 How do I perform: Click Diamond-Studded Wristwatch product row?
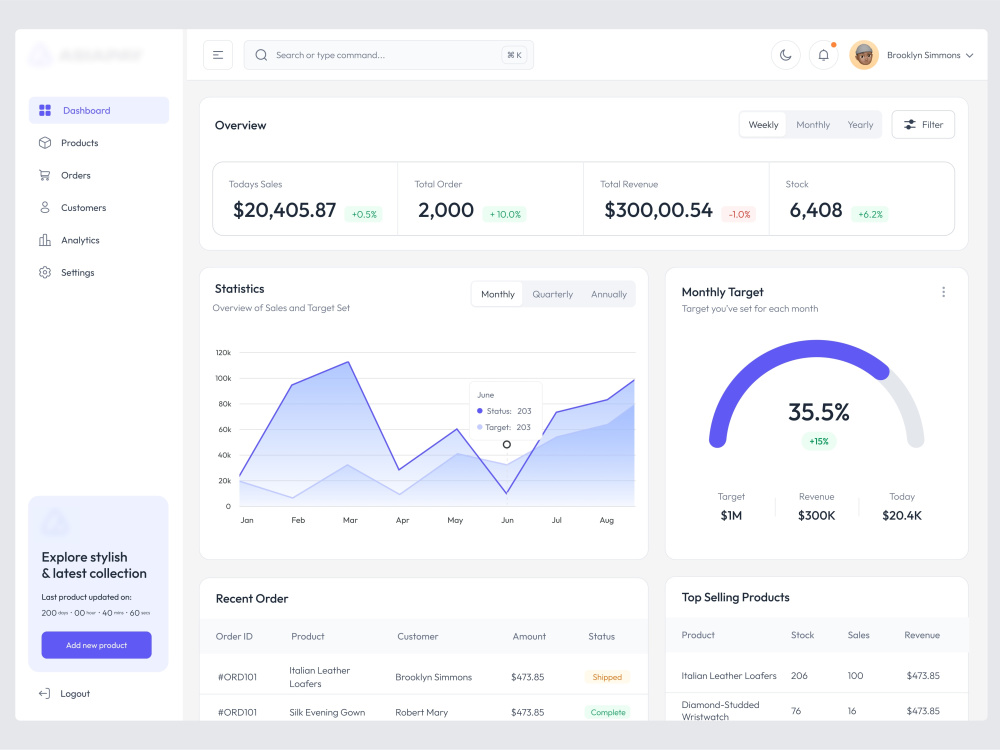coord(816,709)
